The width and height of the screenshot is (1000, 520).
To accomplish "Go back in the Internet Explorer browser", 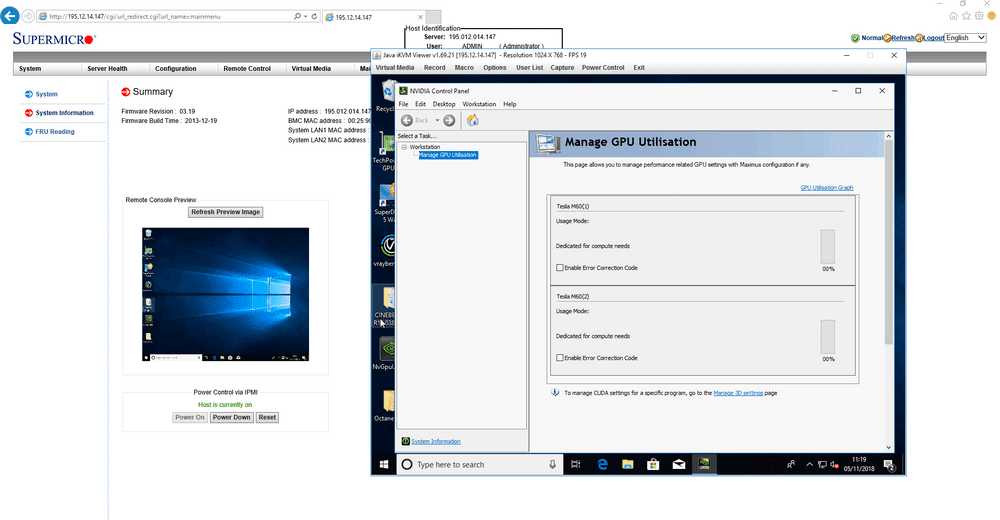I will (10, 16).
